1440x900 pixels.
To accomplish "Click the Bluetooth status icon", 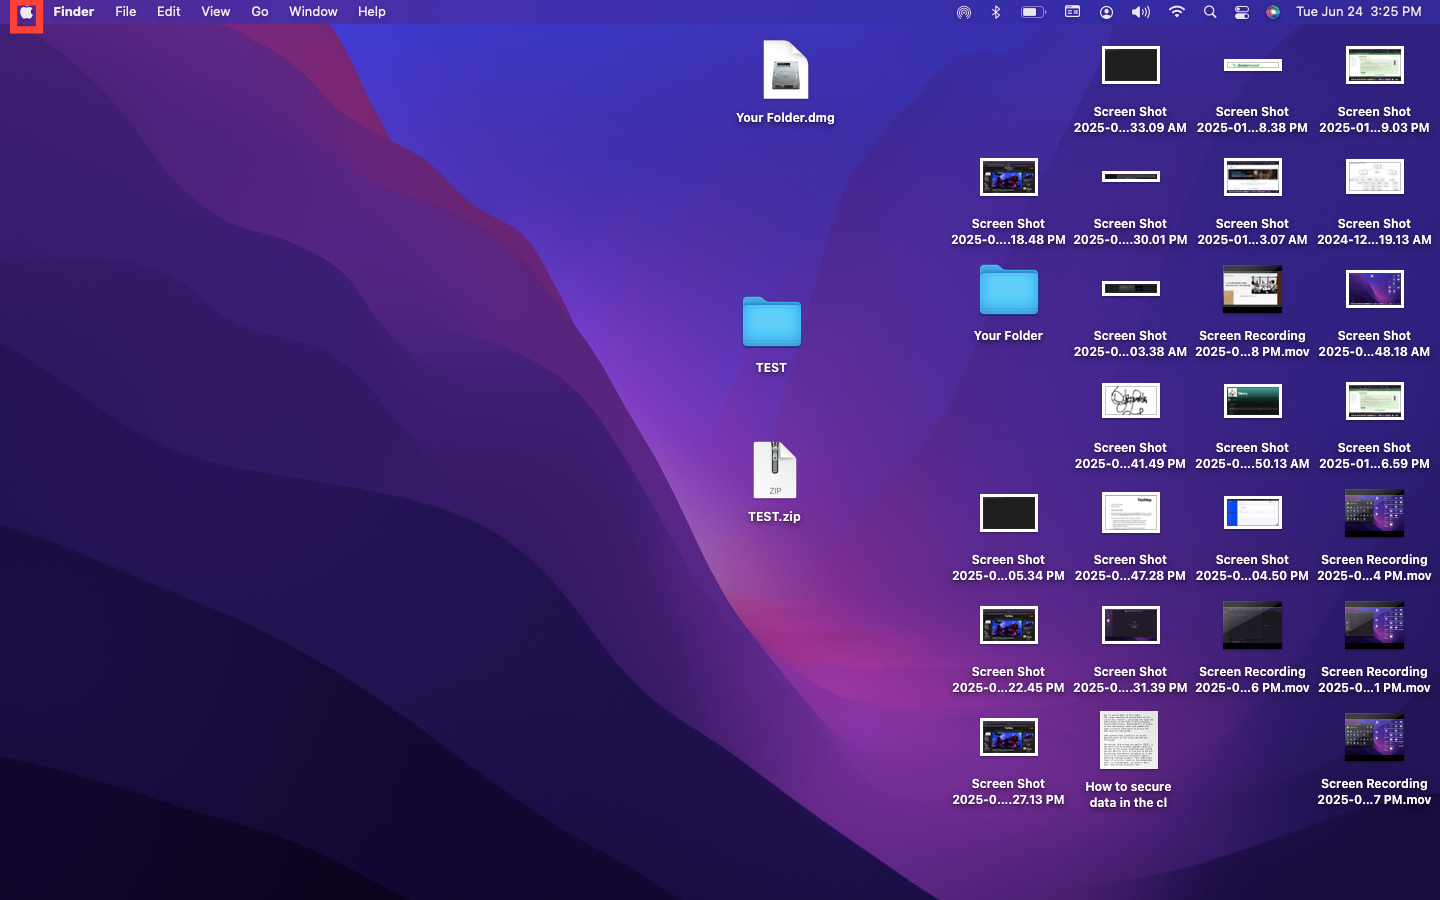I will pos(996,12).
